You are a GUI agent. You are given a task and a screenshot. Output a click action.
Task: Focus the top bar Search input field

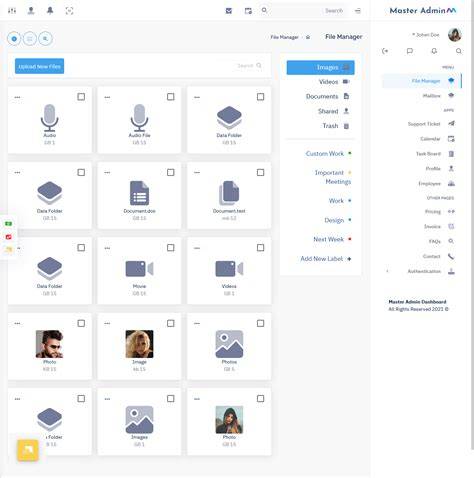(308, 11)
